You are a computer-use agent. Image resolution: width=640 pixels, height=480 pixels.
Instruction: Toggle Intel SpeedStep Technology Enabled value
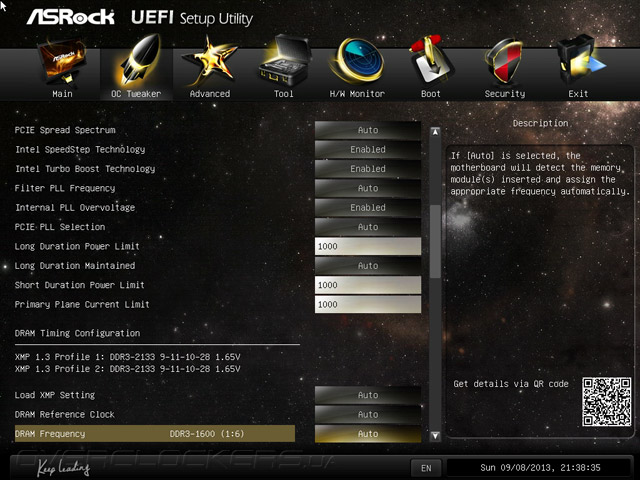(368, 149)
